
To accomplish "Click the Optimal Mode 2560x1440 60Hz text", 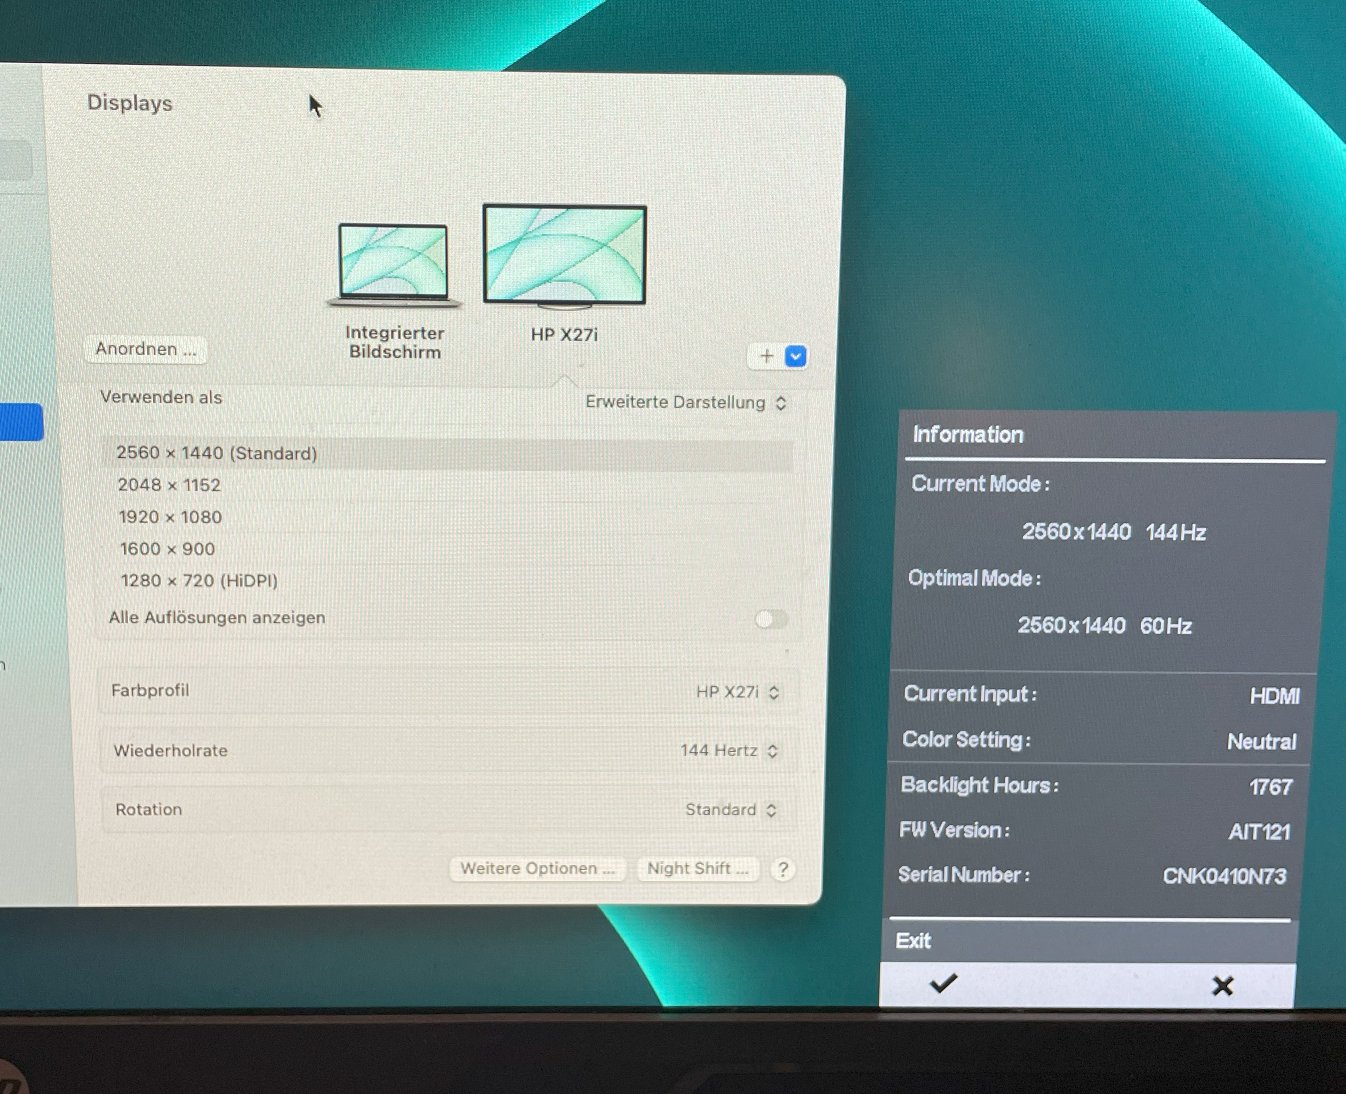I will click(1105, 626).
